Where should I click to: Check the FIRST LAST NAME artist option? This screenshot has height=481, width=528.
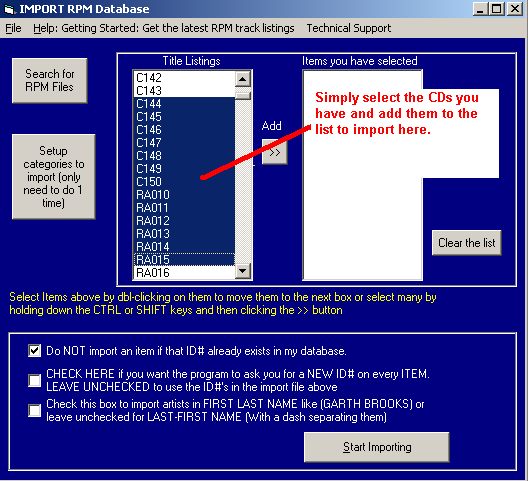(x=35, y=411)
